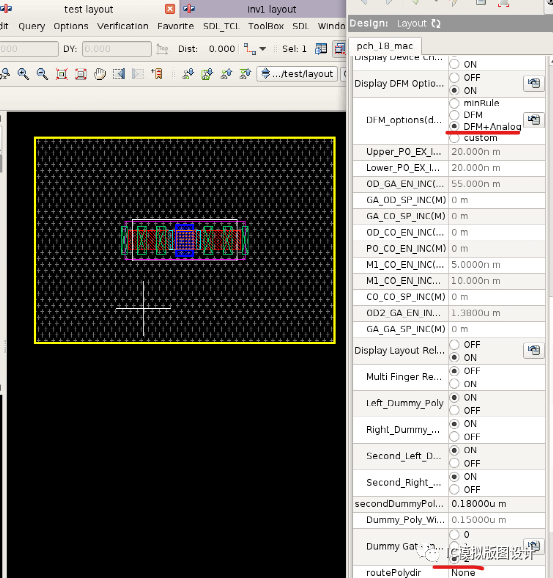This screenshot has width=553, height=578.
Task: Click the zoom in magnifier icon
Action: pos(23,74)
